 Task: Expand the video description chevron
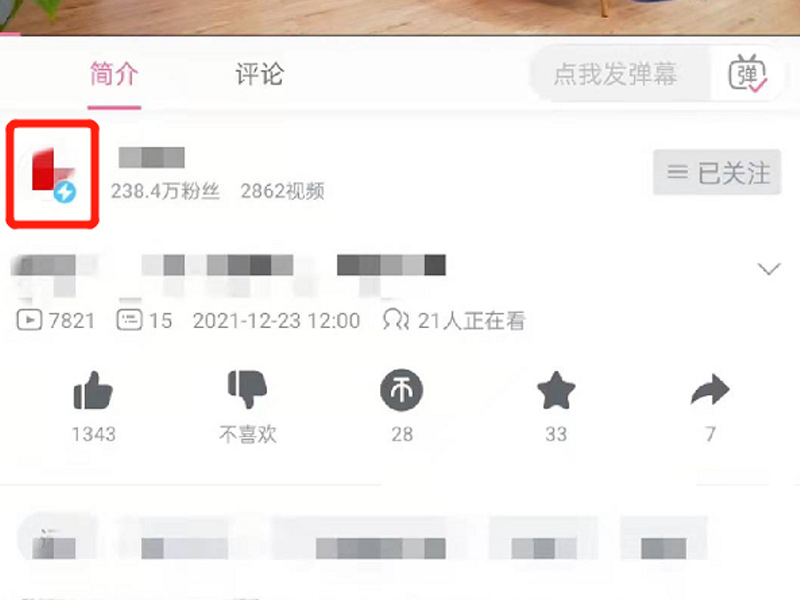(769, 268)
